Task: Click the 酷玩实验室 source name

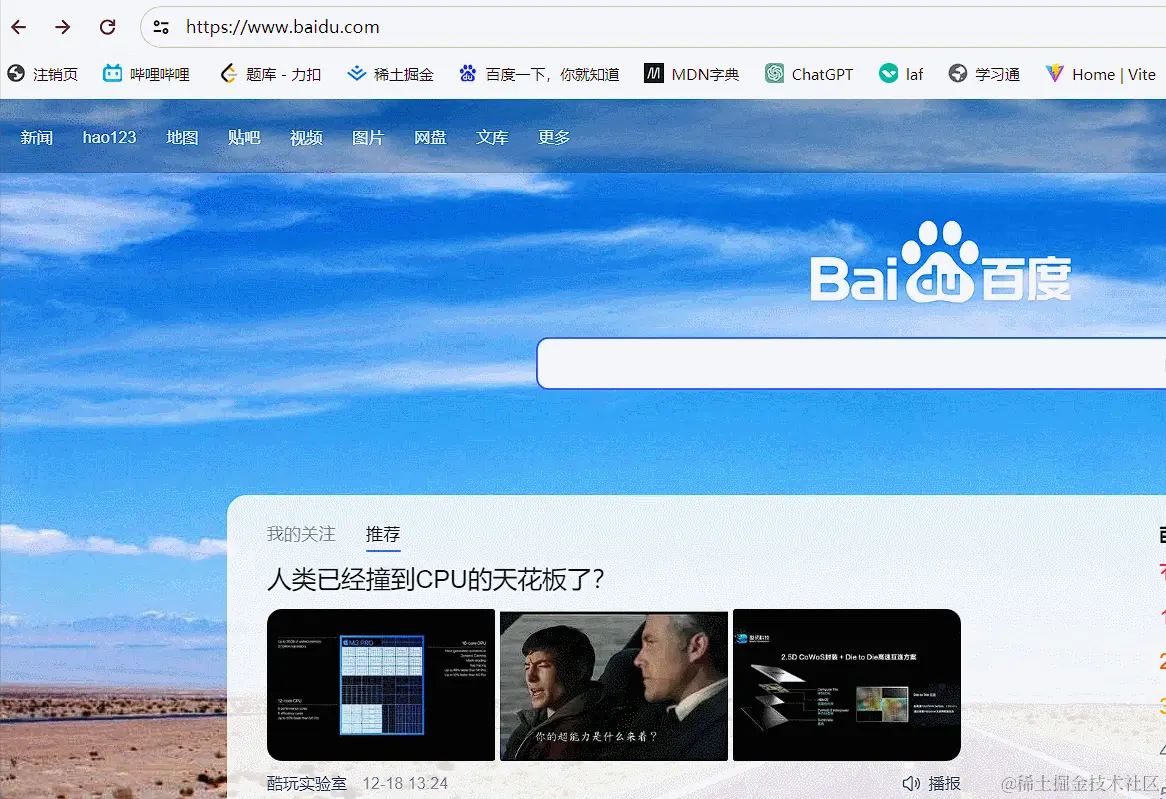Action: pos(306,783)
